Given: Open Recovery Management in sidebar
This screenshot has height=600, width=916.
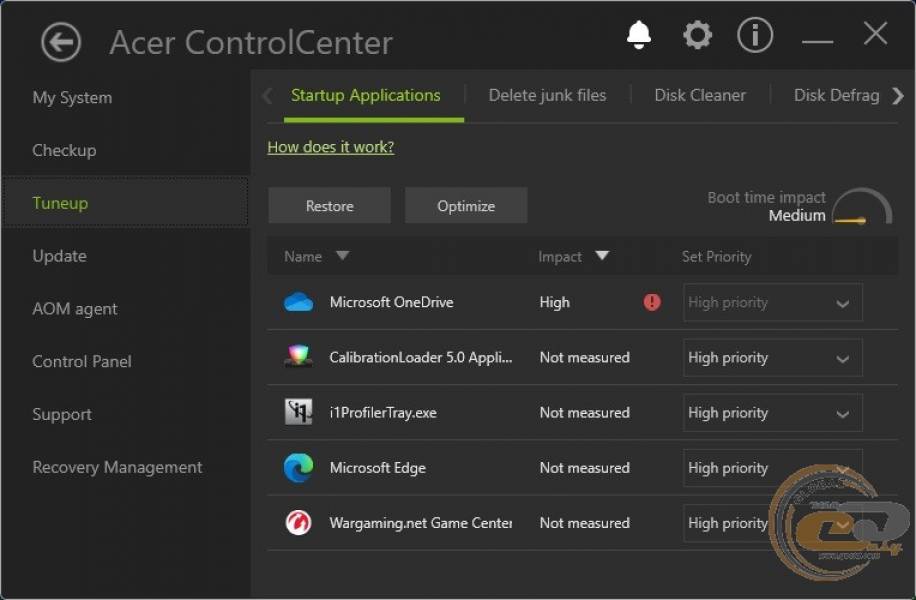Looking at the screenshot, I should 117,467.
